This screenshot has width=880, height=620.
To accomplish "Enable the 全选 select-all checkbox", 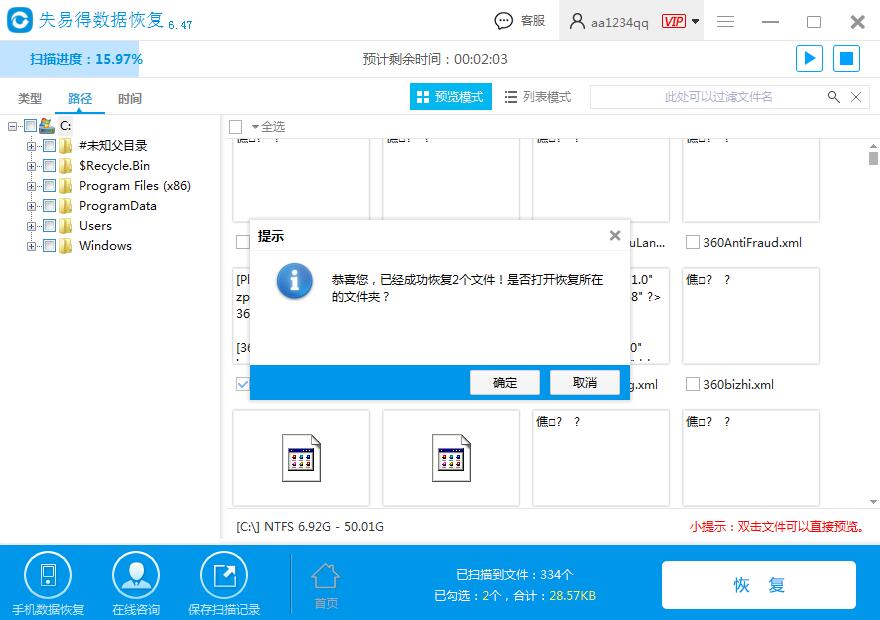I will coord(236,126).
